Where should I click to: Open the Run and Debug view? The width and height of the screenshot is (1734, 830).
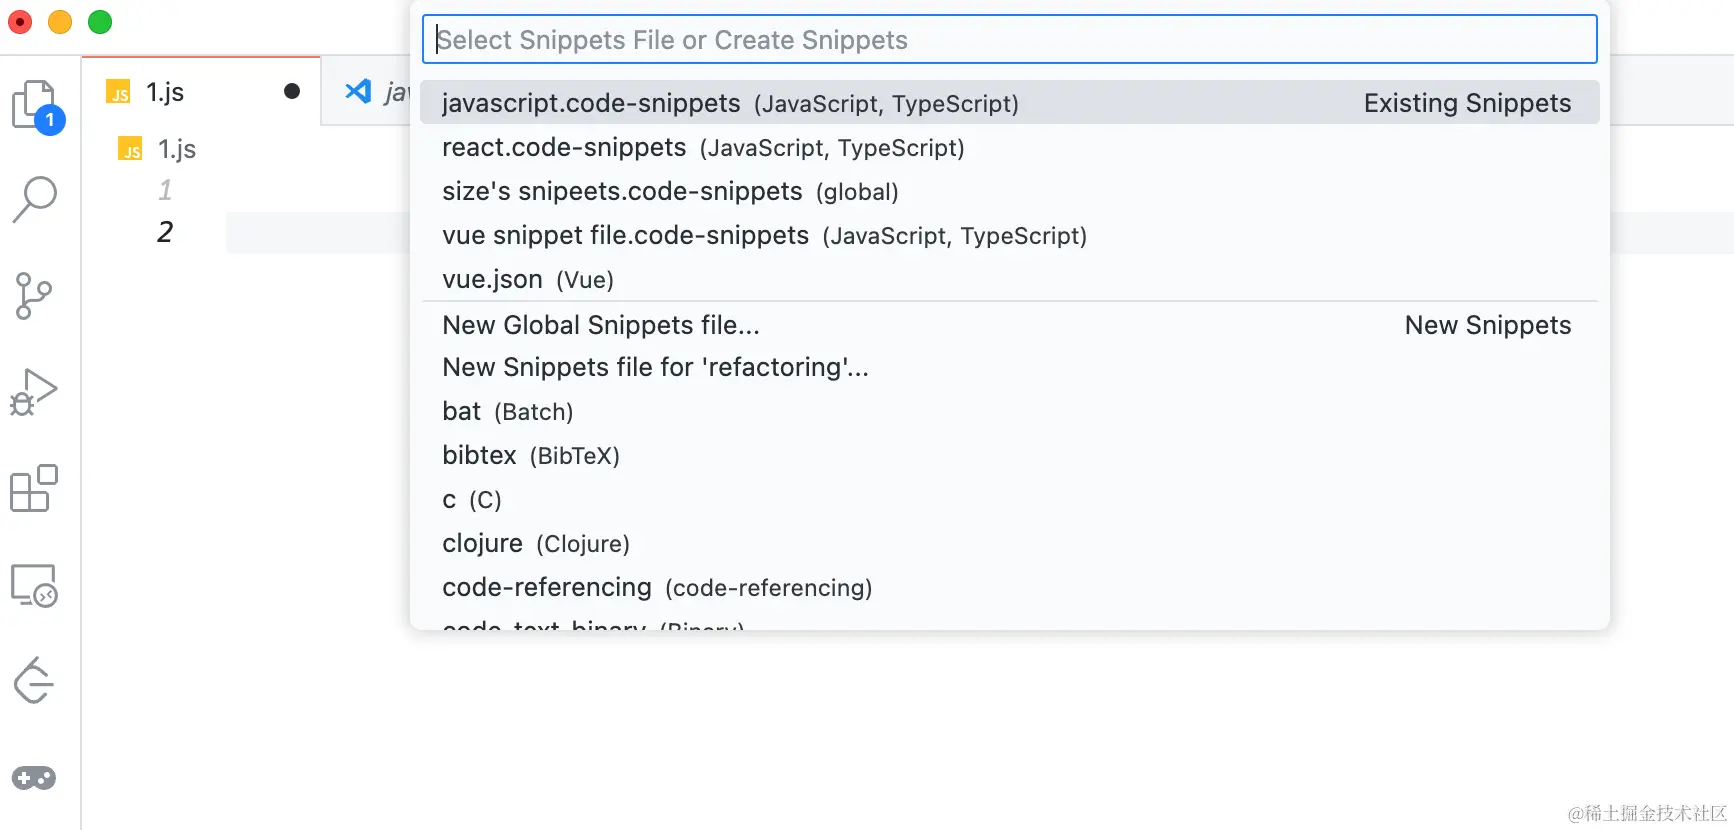tap(34, 392)
